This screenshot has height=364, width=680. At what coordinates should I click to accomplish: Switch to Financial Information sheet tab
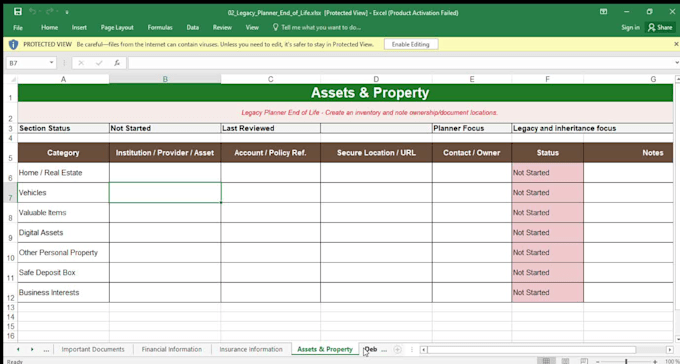(172, 349)
